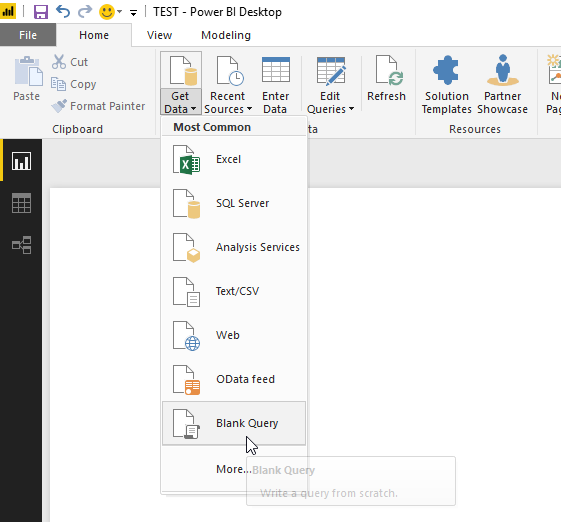Open Customize Quick Access Toolbar arrow
Image resolution: width=561 pixels, height=522 pixels.
[133, 13]
